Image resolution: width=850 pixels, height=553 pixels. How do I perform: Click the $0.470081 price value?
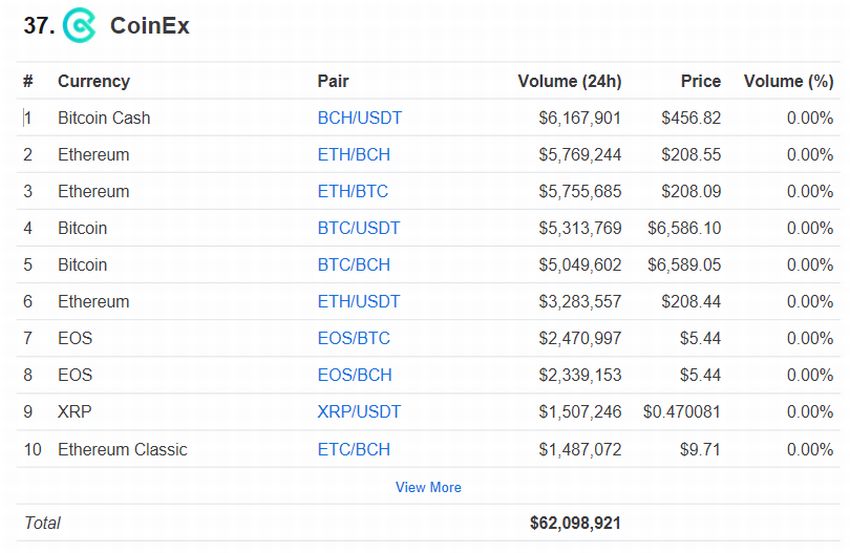pyautogui.click(x=682, y=411)
